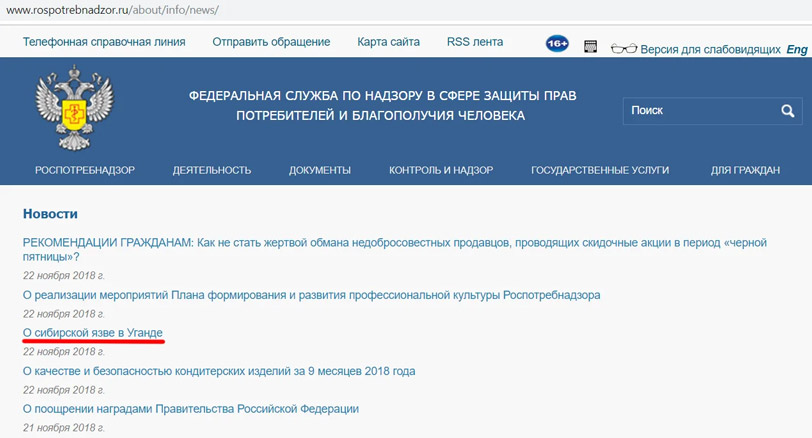Select ГОСУДАРСТВЕННЫЕ УСЛУГИ menu item
Viewport: 812px width, 438px height.
coord(600,170)
